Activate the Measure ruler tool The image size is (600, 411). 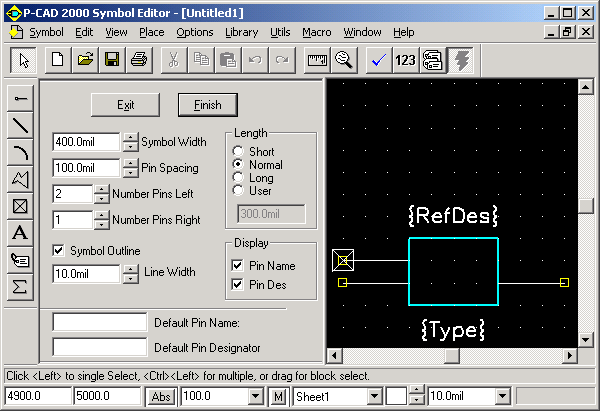[x=317, y=60]
